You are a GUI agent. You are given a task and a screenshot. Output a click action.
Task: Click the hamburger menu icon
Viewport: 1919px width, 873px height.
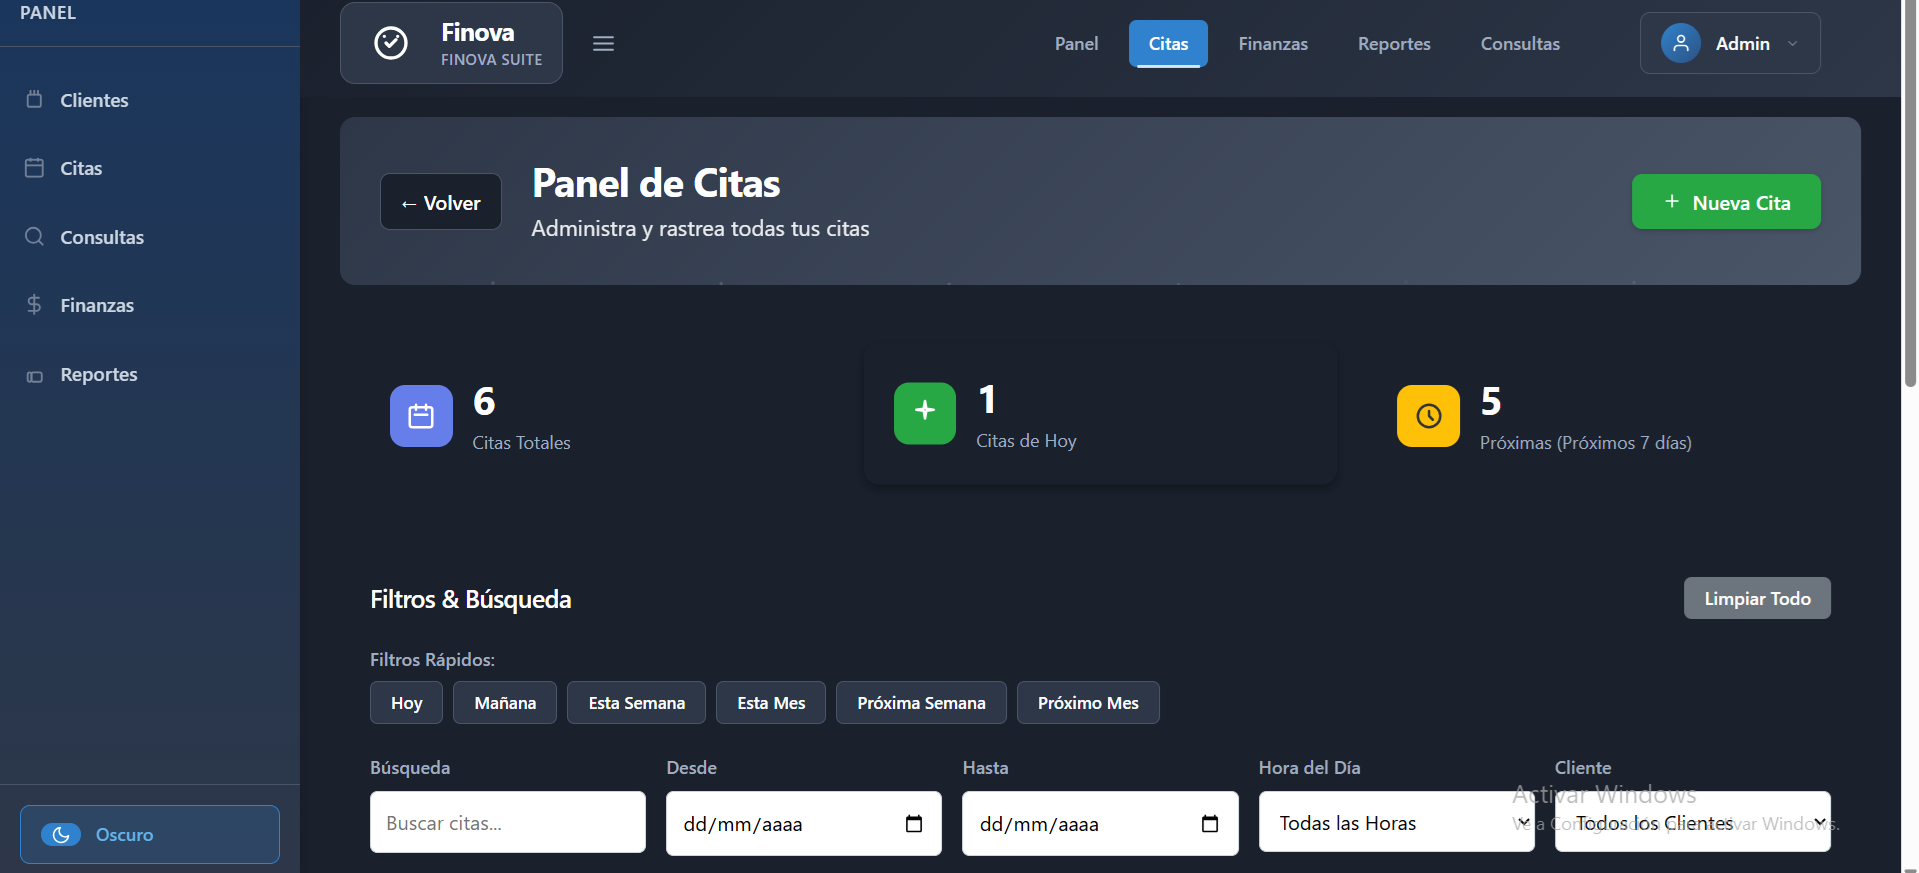click(603, 44)
